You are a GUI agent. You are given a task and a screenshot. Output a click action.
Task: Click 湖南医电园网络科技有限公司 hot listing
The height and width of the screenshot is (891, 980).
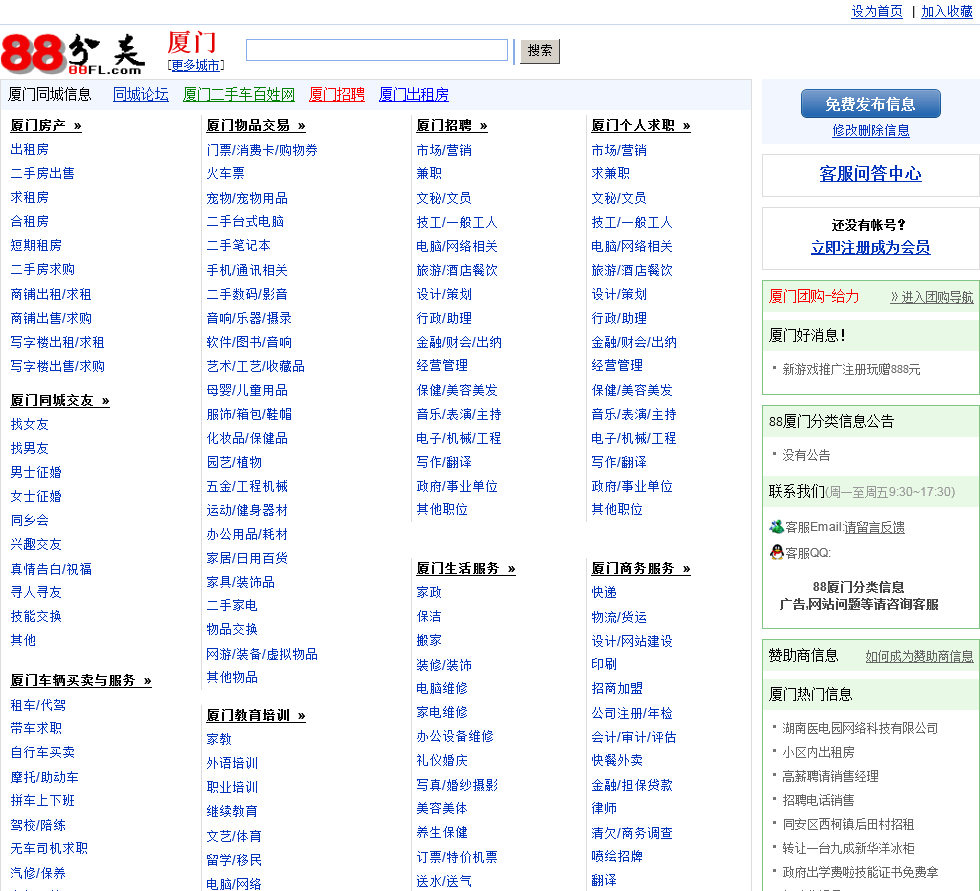[860, 729]
